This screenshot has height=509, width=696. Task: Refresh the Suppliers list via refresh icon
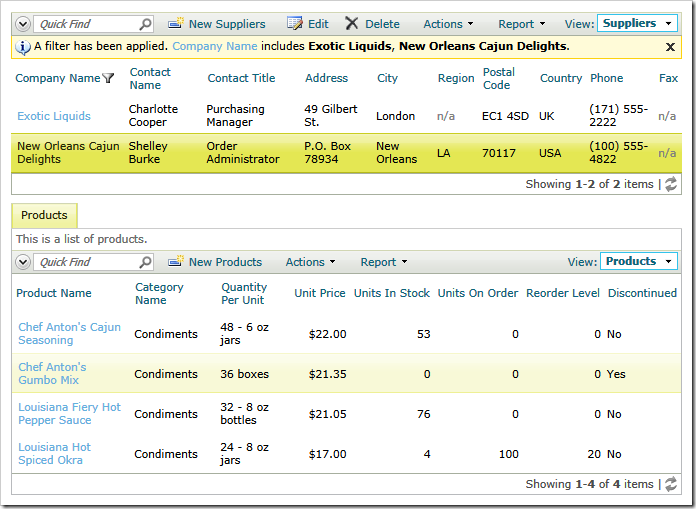tap(671, 184)
